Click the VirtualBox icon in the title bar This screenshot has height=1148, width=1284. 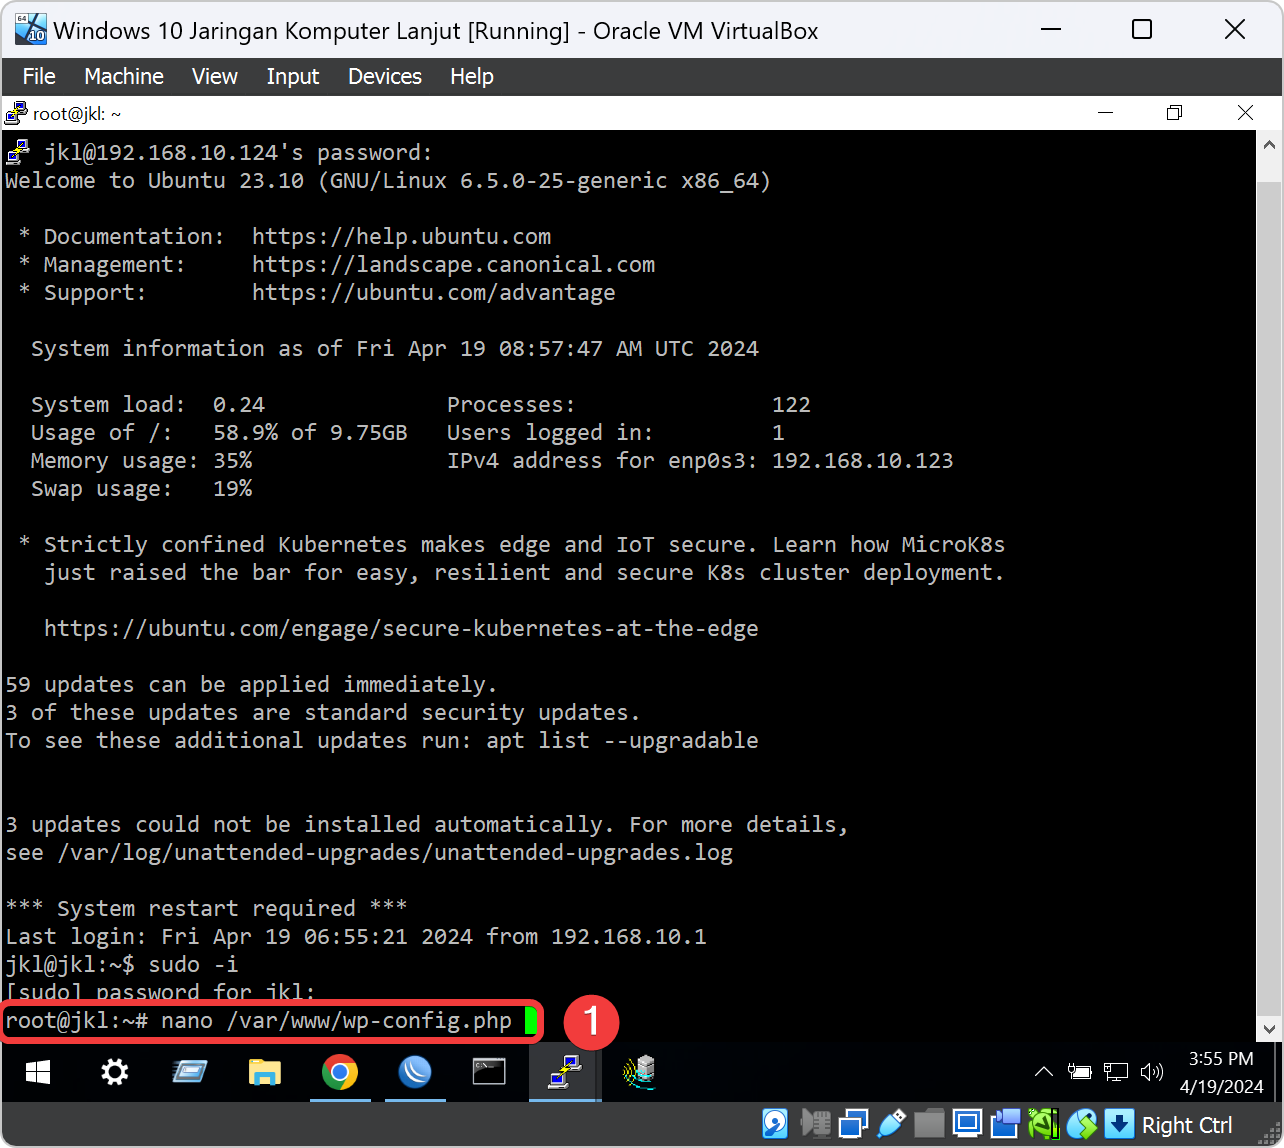coord(31,29)
